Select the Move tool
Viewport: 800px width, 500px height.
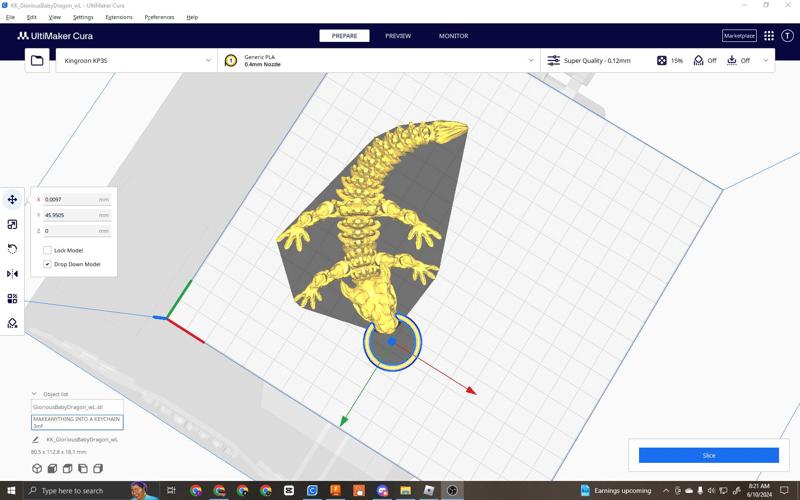[12, 199]
